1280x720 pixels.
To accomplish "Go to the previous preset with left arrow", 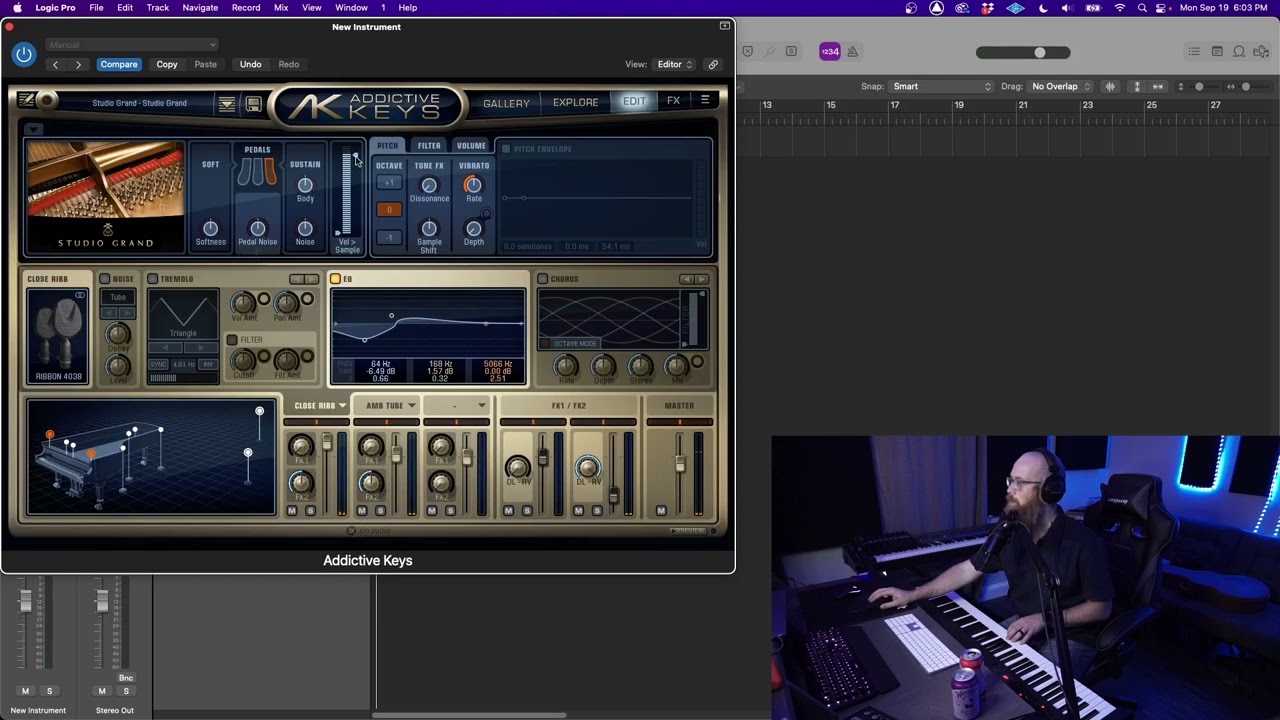I will tap(55, 64).
